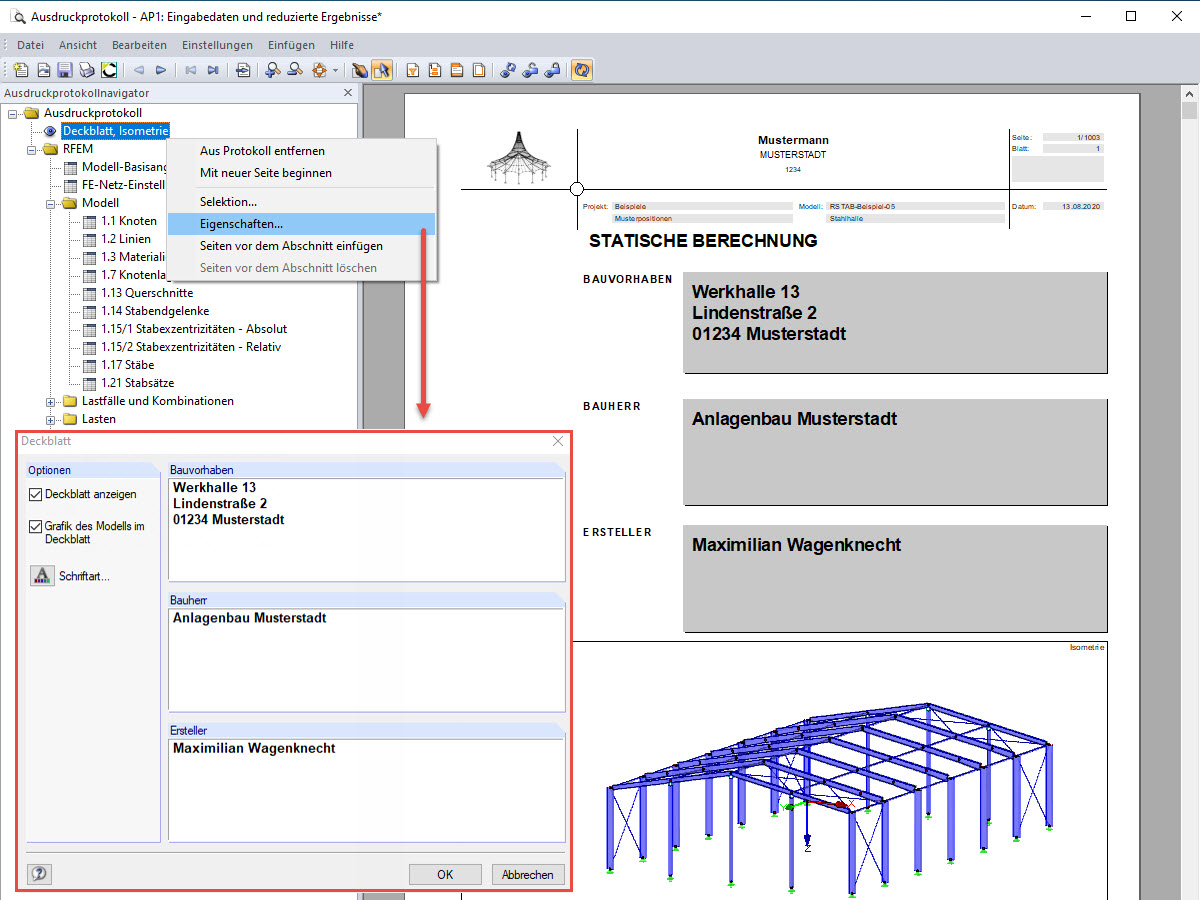The image size is (1200, 900).
Task: Open the Einfügen menu
Action: tap(291, 45)
